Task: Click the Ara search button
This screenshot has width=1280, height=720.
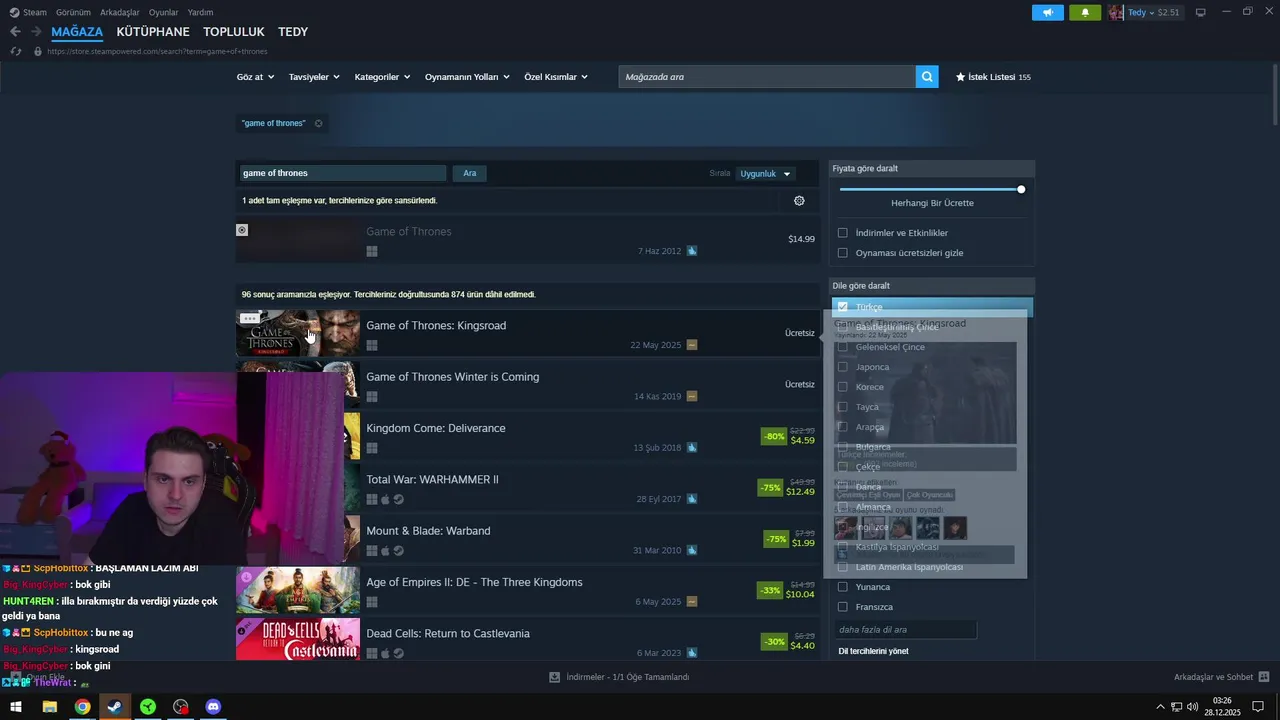Action: (x=470, y=173)
